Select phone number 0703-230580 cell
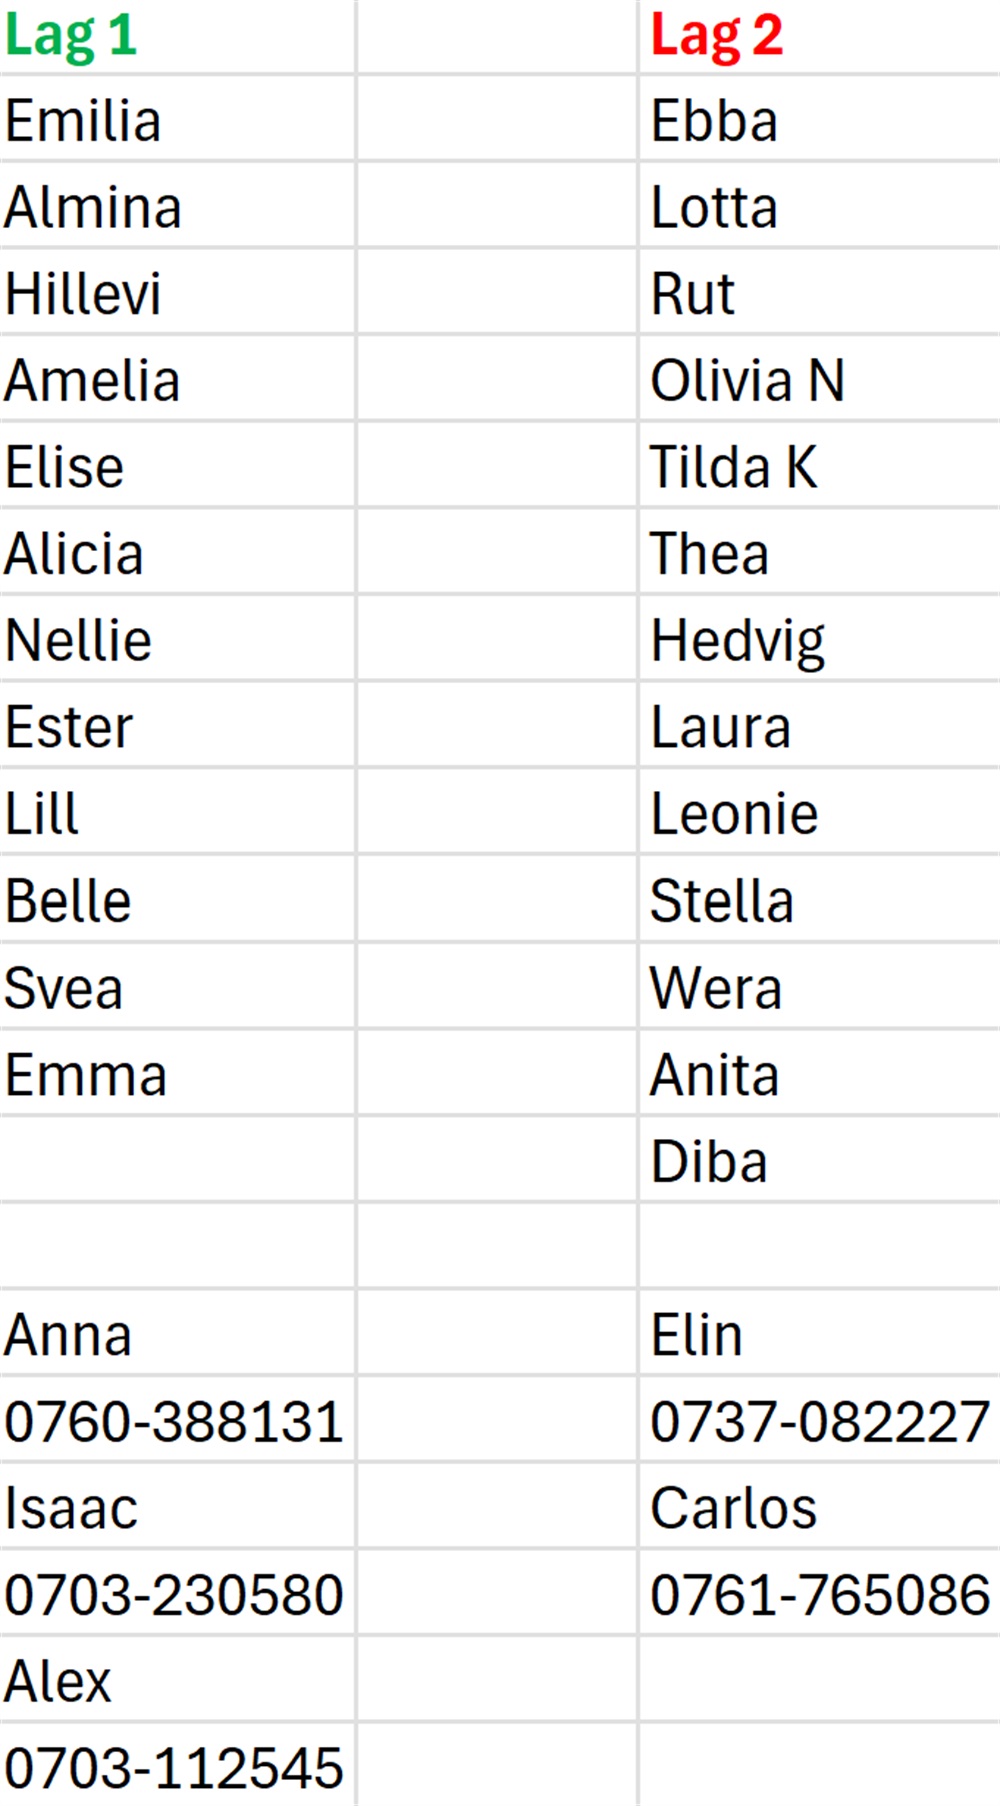1000x1806 pixels. 174,1594
